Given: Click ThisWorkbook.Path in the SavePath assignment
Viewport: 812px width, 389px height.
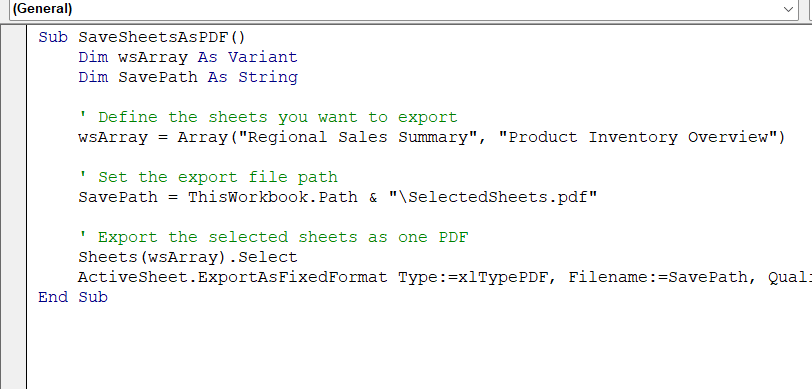Looking at the screenshot, I should (272, 197).
